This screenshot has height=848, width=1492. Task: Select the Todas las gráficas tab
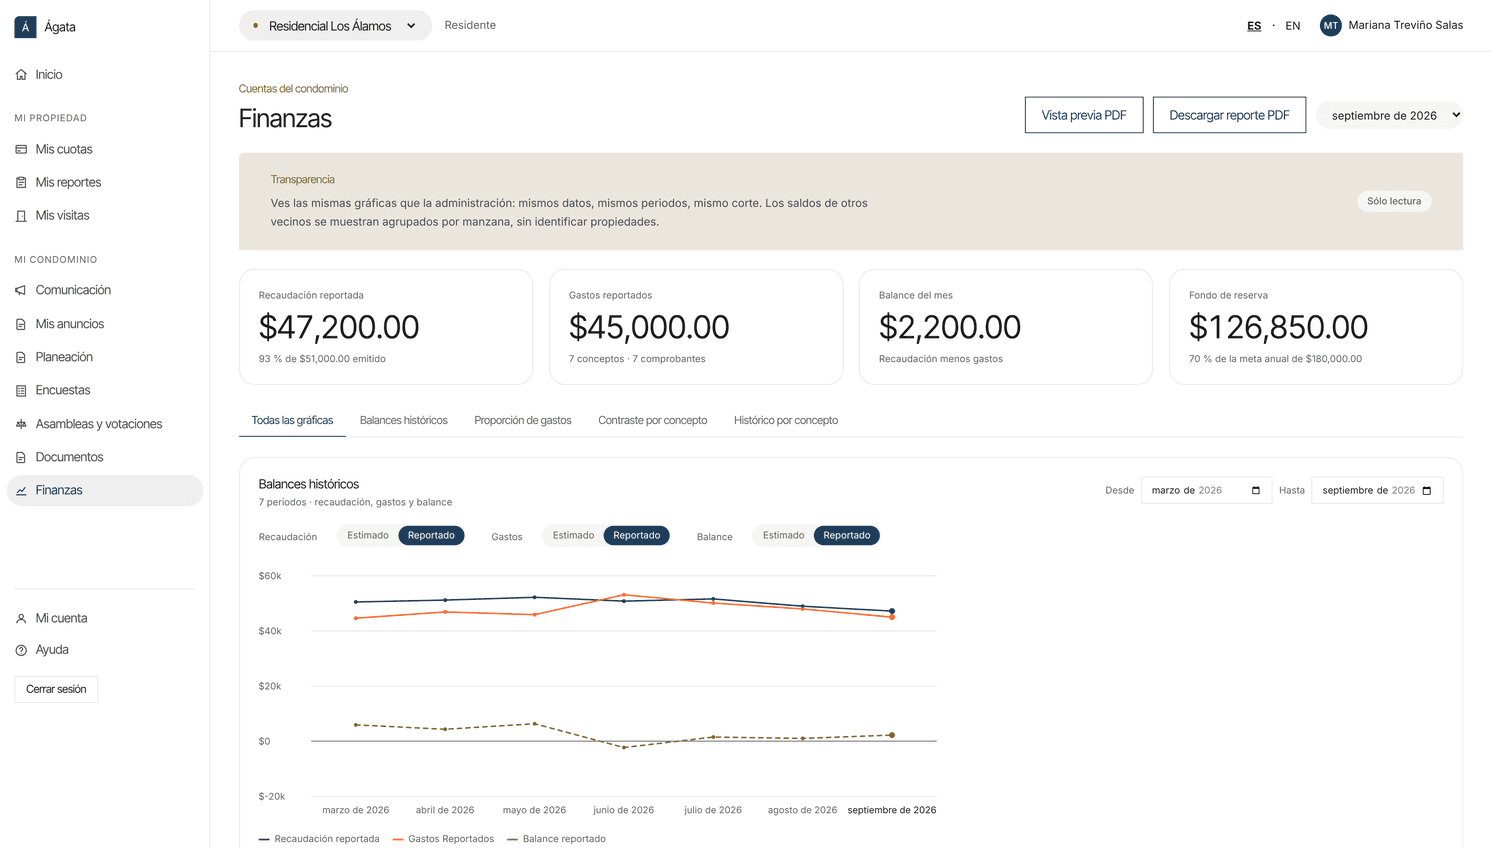tap(292, 420)
